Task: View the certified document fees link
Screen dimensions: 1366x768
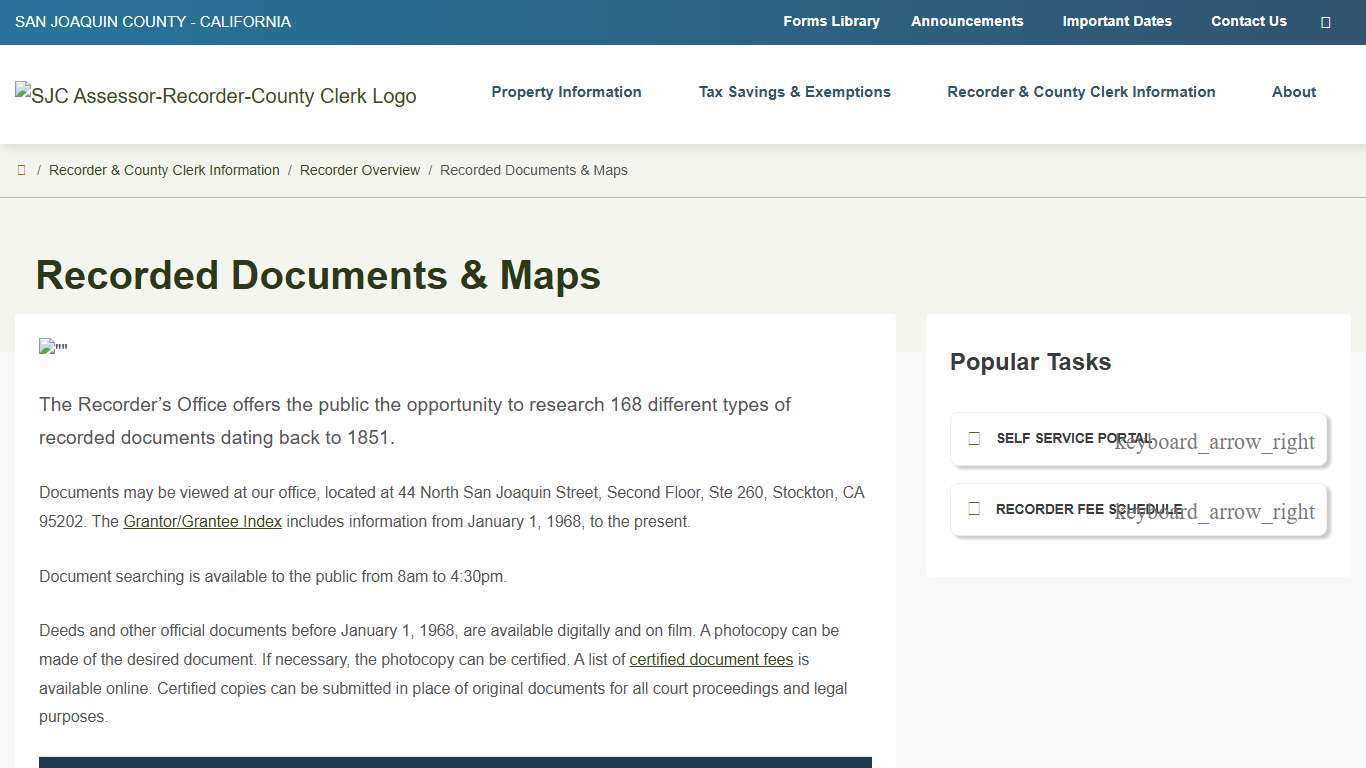Action: point(711,659)
